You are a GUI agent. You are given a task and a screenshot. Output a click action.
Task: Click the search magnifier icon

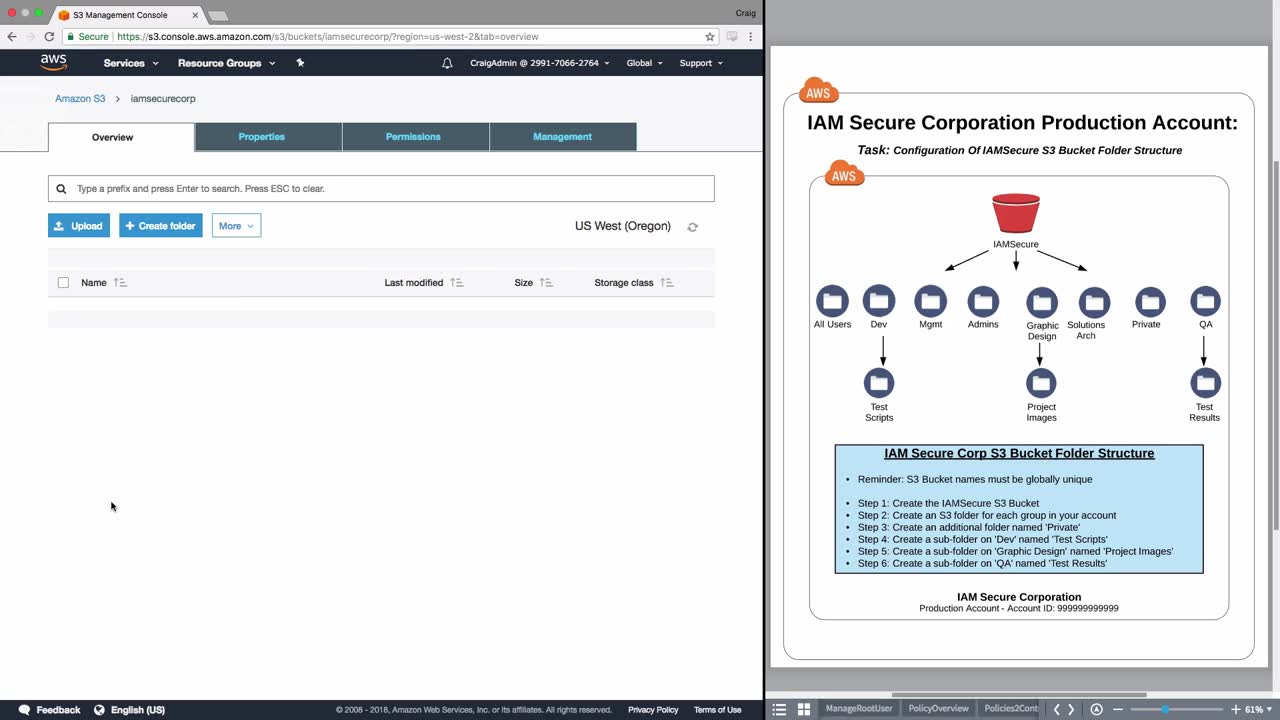(x=61, y=189)
